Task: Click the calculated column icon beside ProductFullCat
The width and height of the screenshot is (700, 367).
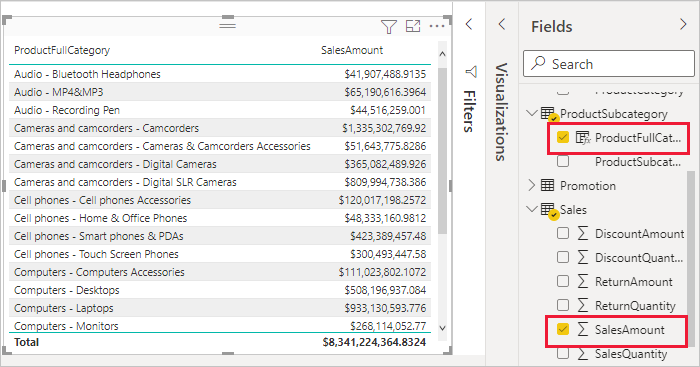Action: coord(583,138)
